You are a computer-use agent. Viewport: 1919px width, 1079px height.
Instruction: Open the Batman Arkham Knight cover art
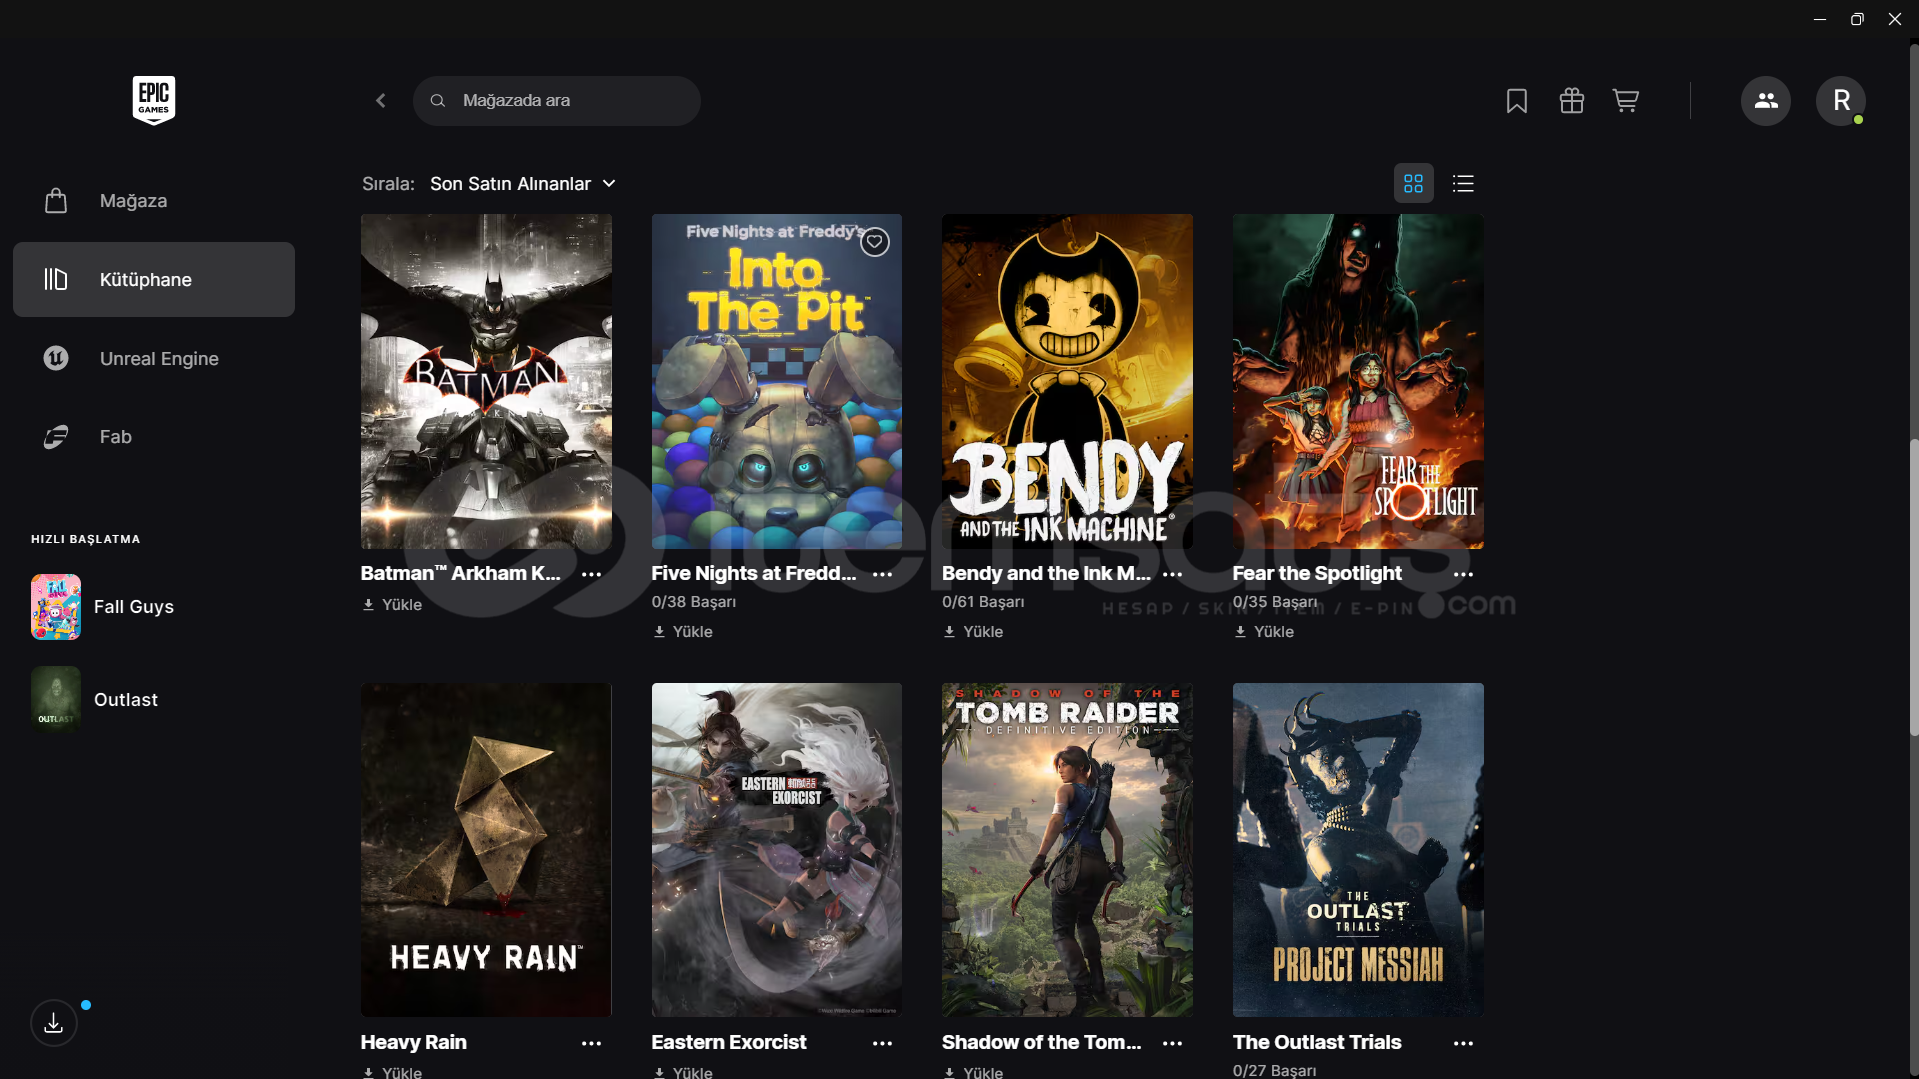[486, 381]
